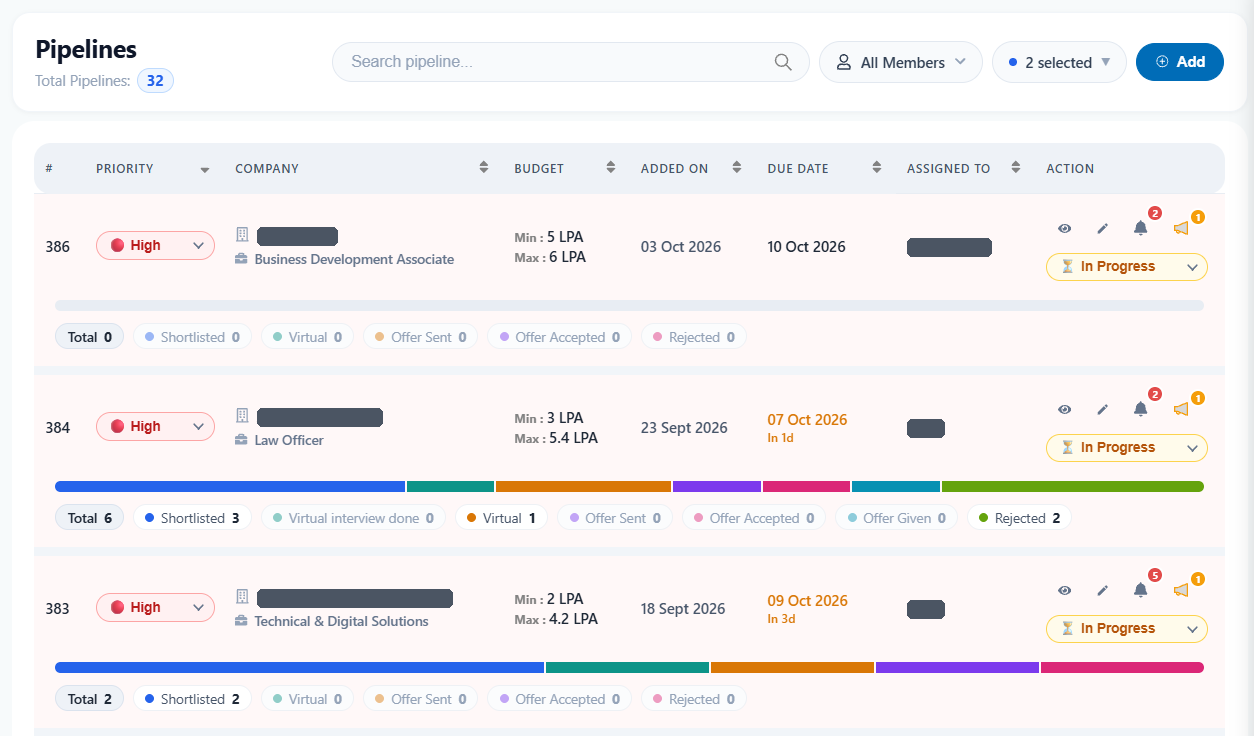1254x736 pixels.
Task: Open the All Members dropdown
Action: click(900, 62)
